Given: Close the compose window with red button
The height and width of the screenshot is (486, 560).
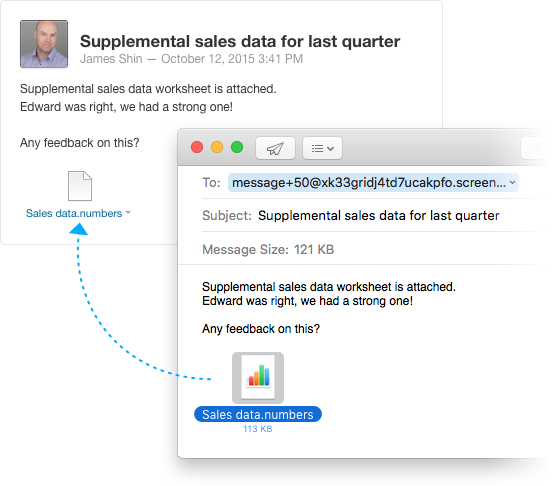Looking at the screenshot, I should (197, 147).
